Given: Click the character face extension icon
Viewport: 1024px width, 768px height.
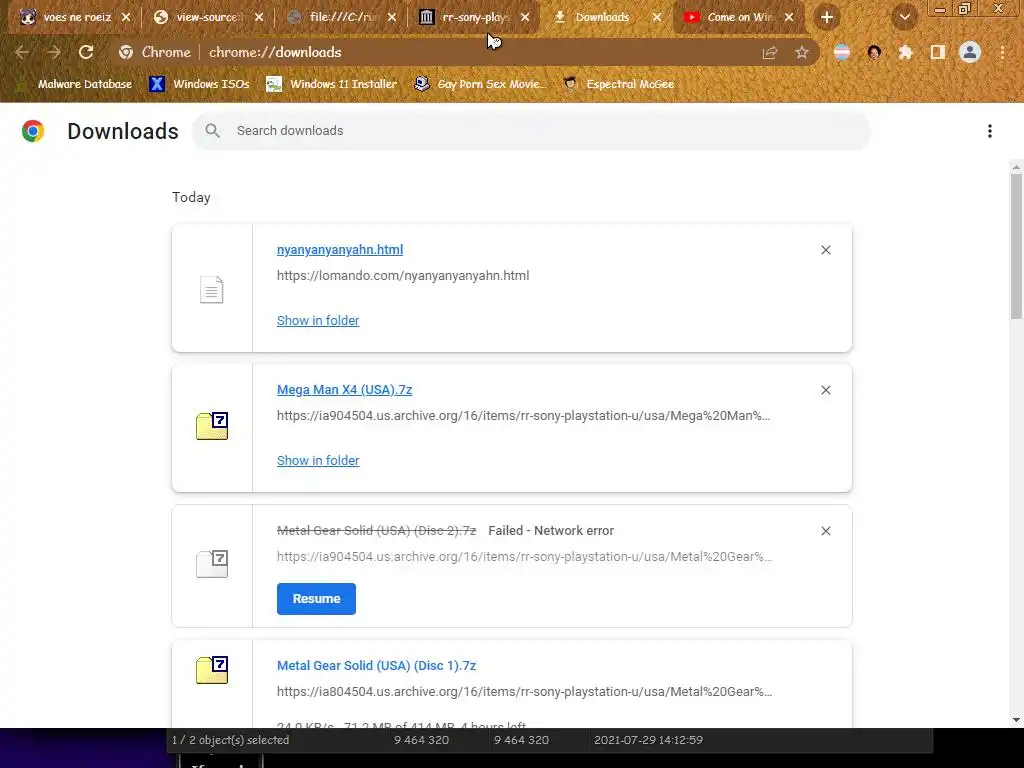Looking at the screenshot, I should 874,52.
